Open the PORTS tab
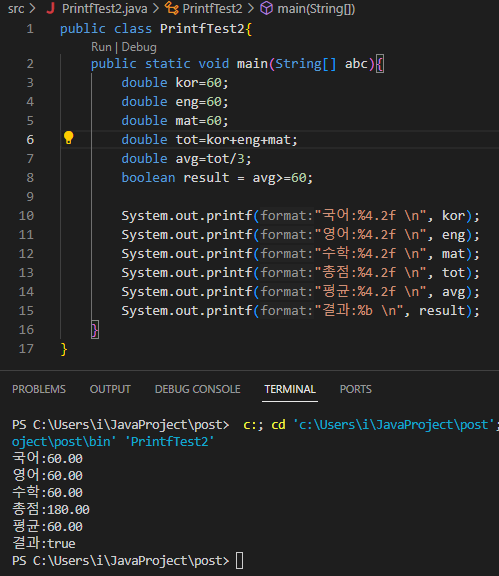 click(x=356, y=389)
